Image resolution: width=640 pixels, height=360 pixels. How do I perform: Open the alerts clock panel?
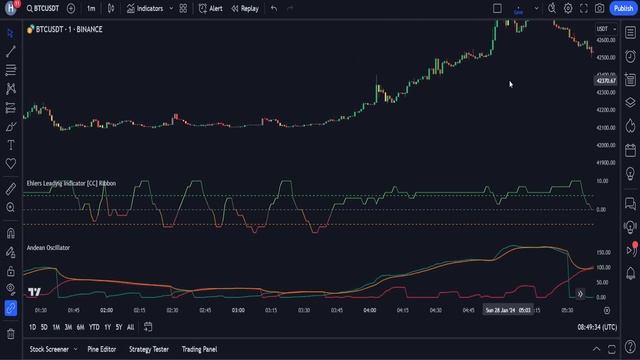click(630, 56)
